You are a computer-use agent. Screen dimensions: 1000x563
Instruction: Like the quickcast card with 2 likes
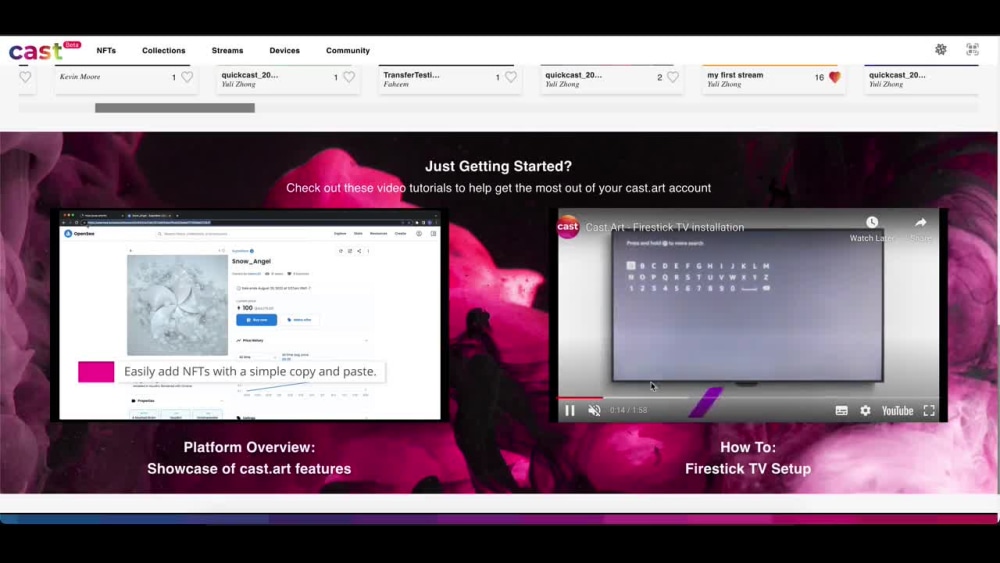tap(673, 77)
